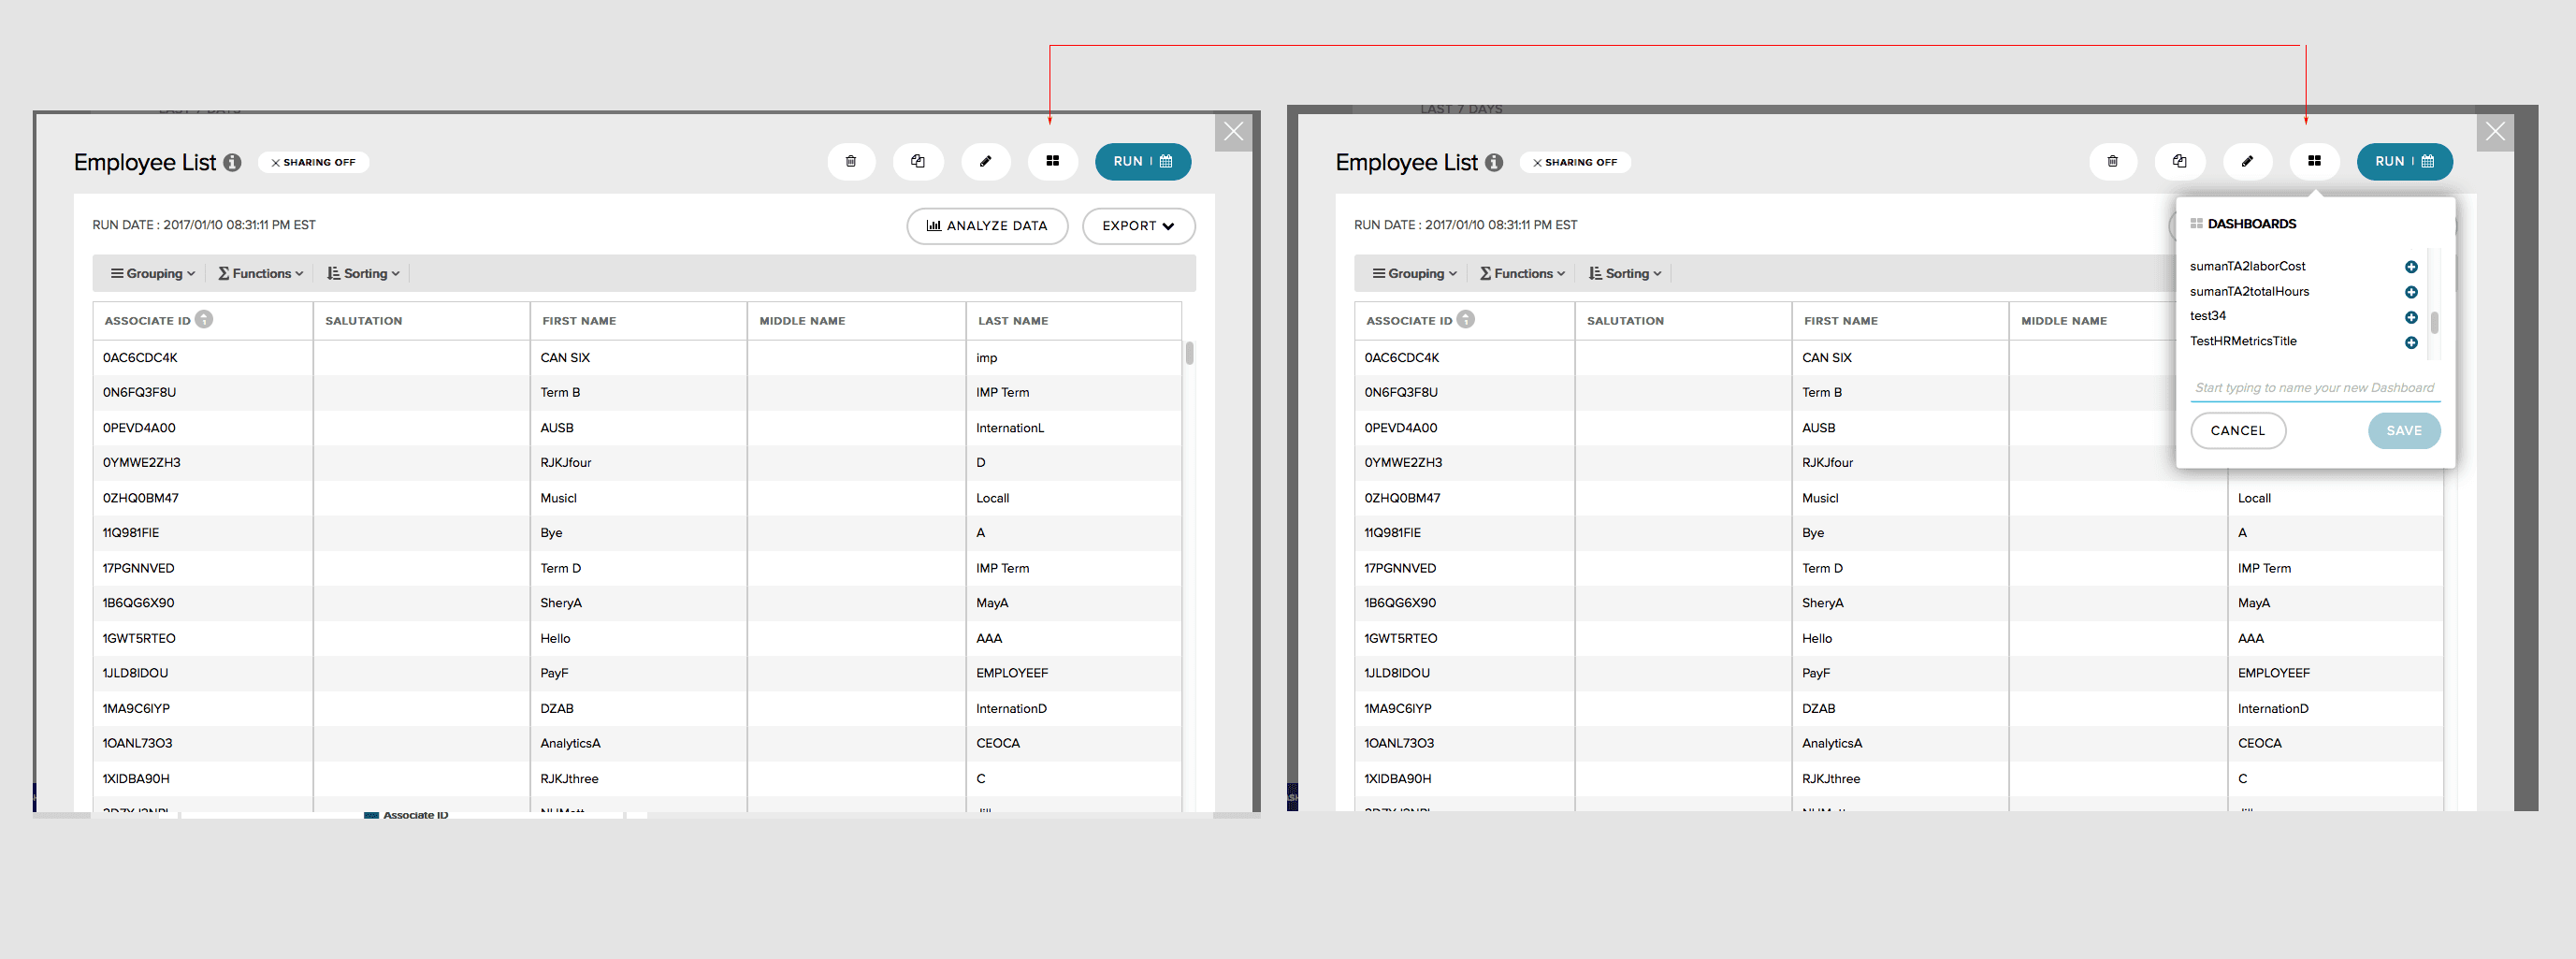This screenshot has height=959, width=2576.
Task: Close the left Employee List window
Action: click(x=1233, y=131)
